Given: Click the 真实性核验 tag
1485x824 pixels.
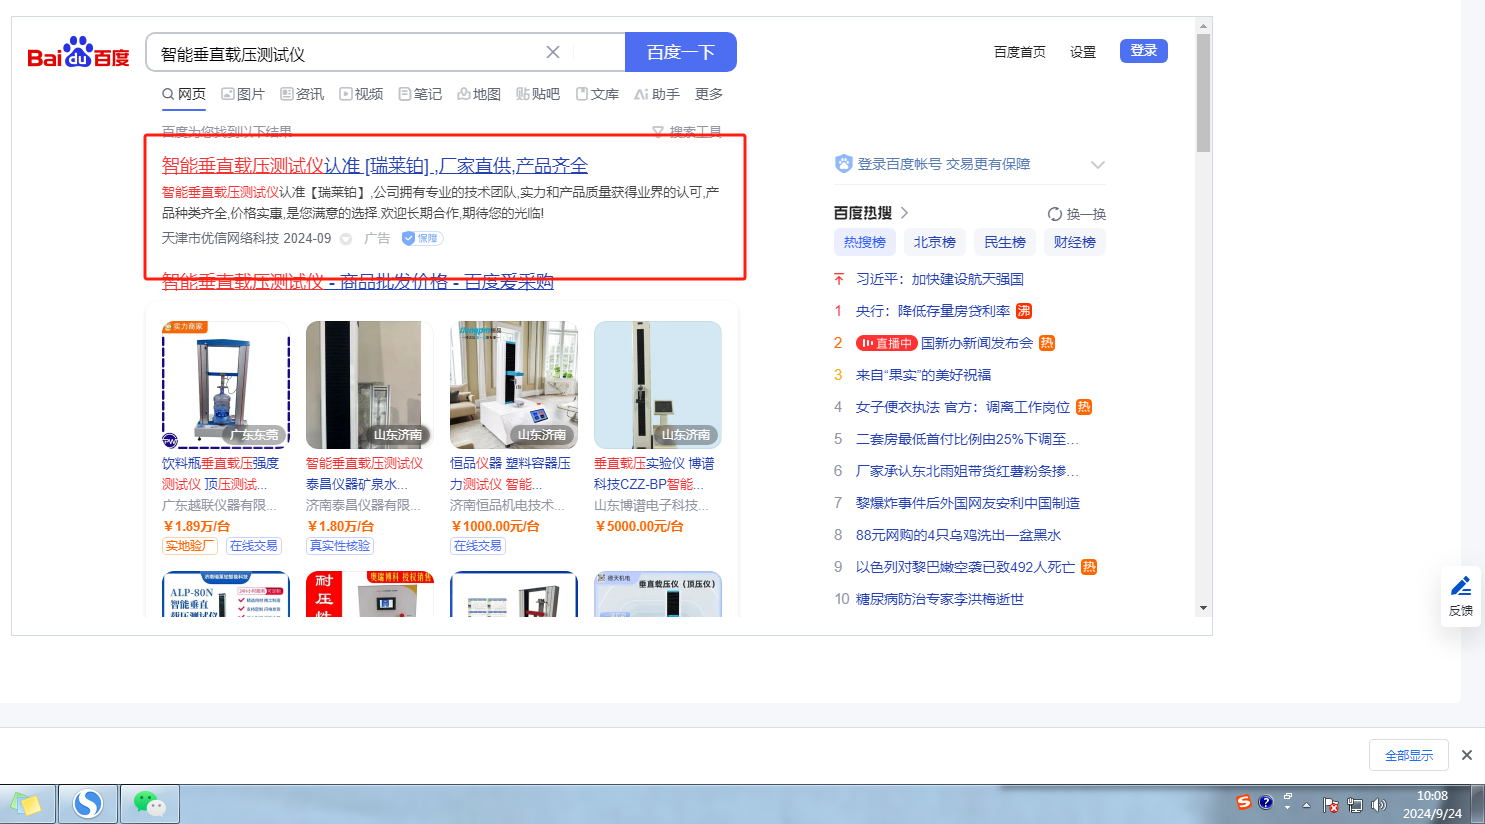Looking at the screenshot, I should point(340,546).
